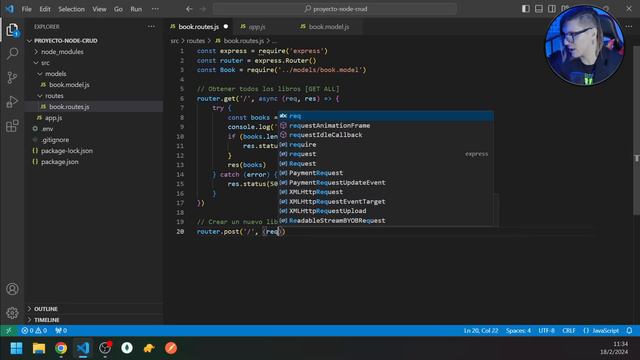Screen dimensions: 640x360
Task: Open the Search view in activity bar
Action: (x=12, y=53)
